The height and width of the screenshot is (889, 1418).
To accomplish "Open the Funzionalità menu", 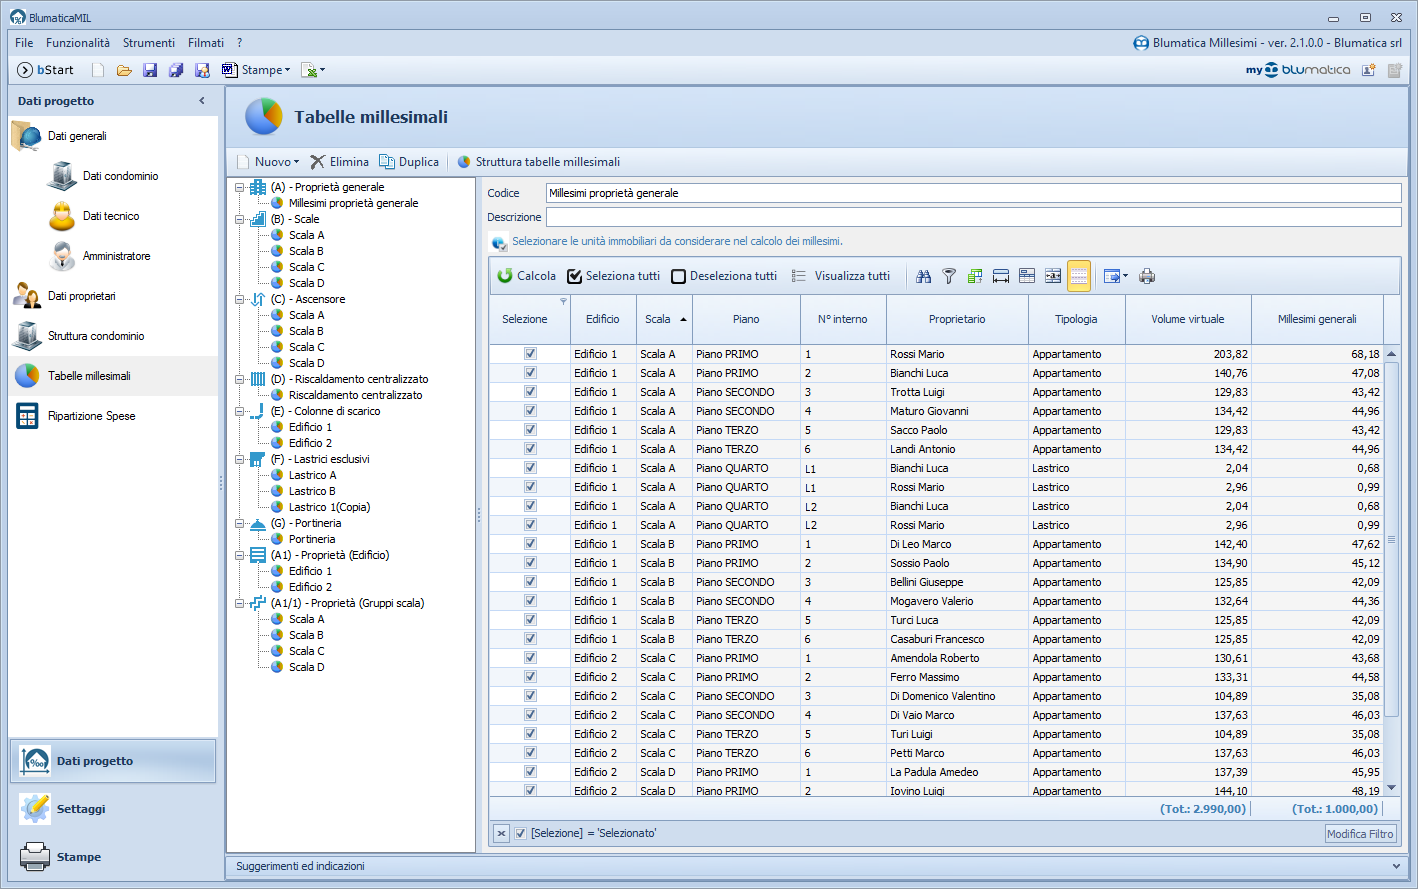I will (78, 43).
